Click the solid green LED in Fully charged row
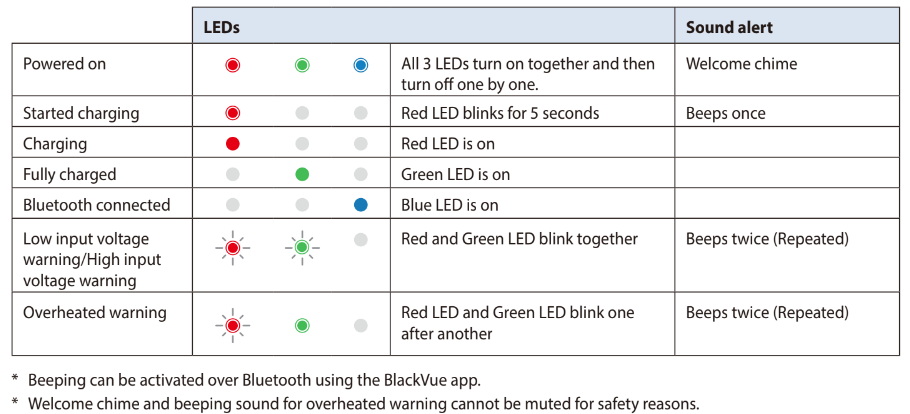The width and height of the screenshot is (910, 414). point(302,174)
